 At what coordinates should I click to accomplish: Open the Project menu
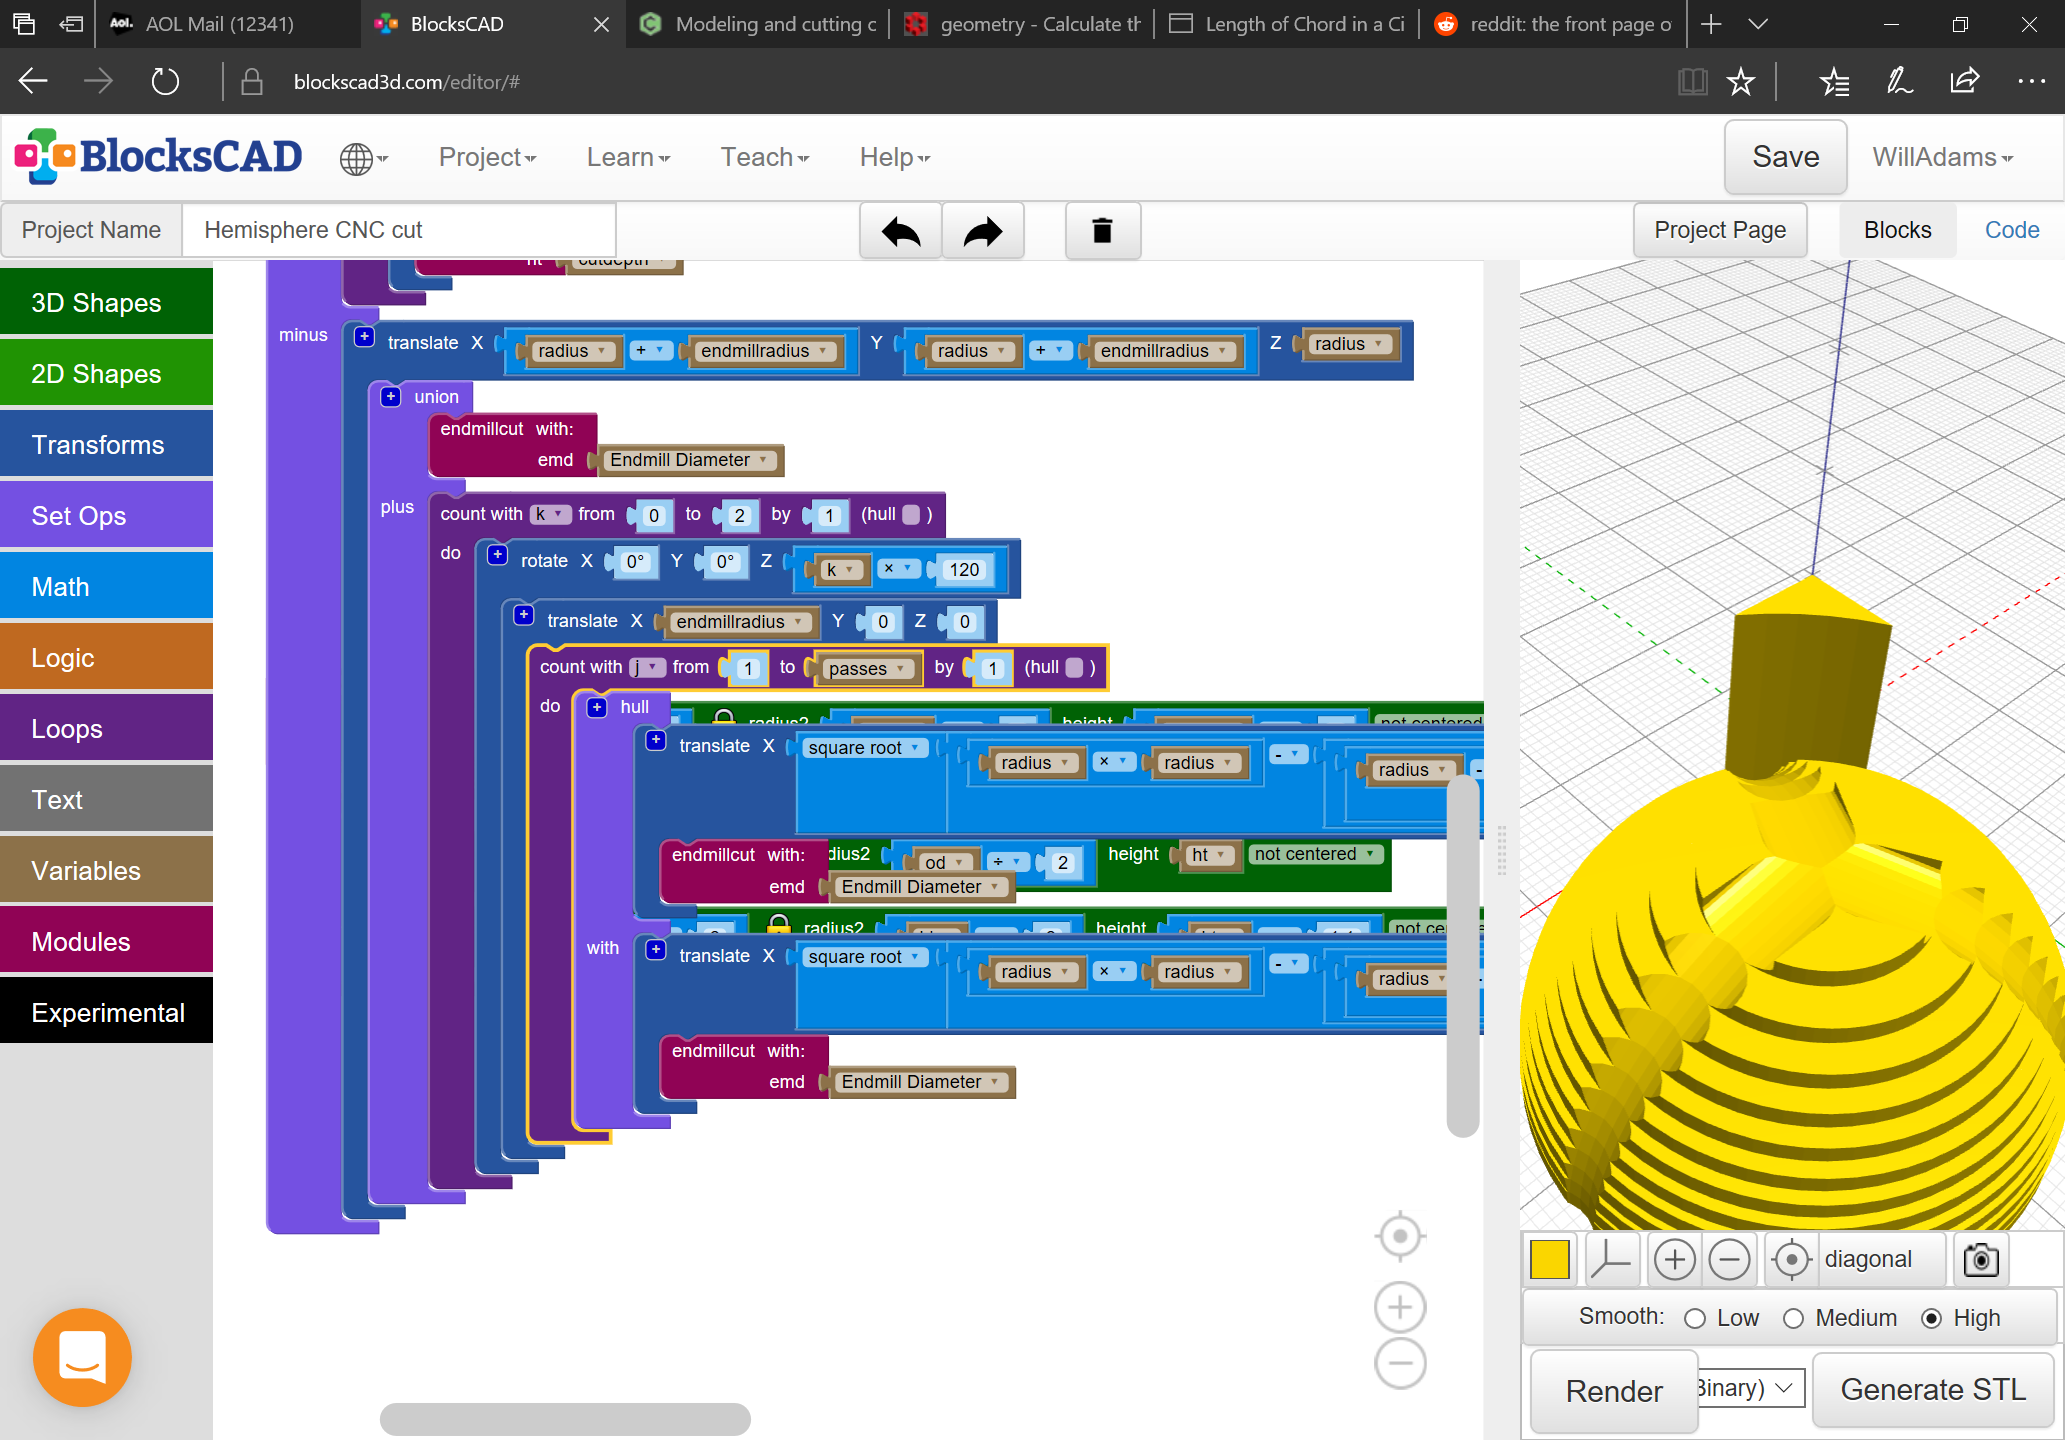pos(487,157)
